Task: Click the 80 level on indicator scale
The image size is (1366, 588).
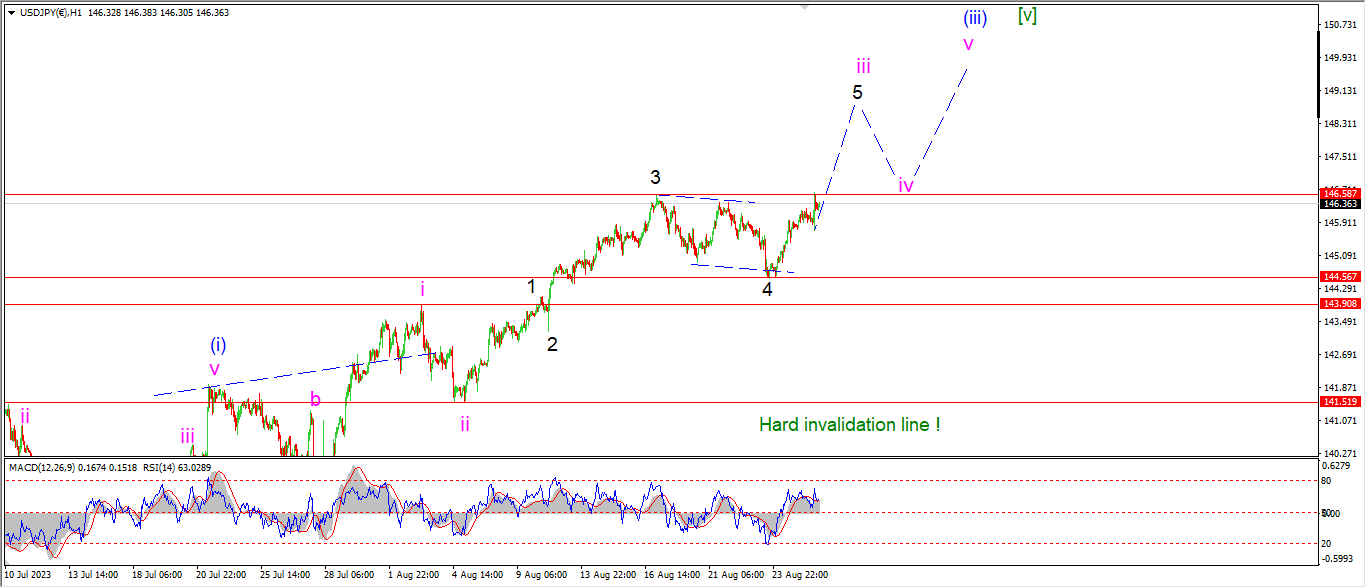Action: [1327, 480]
